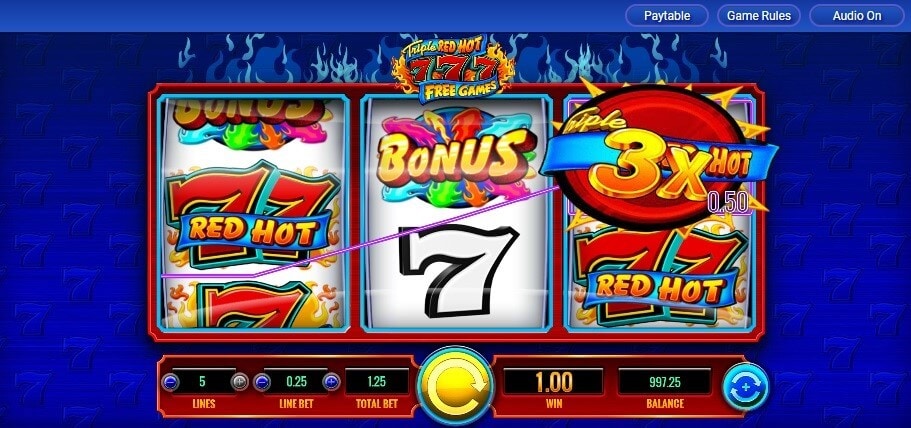The width and height of the screenshot is (911, 428).
Task: Toggle the Audio On setting
Action: [x=857, y=16]
